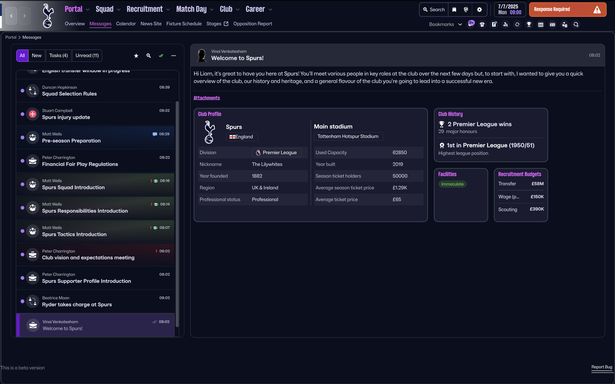Open the trophy bookmark icon
The image size is (615, 384).
529,24
